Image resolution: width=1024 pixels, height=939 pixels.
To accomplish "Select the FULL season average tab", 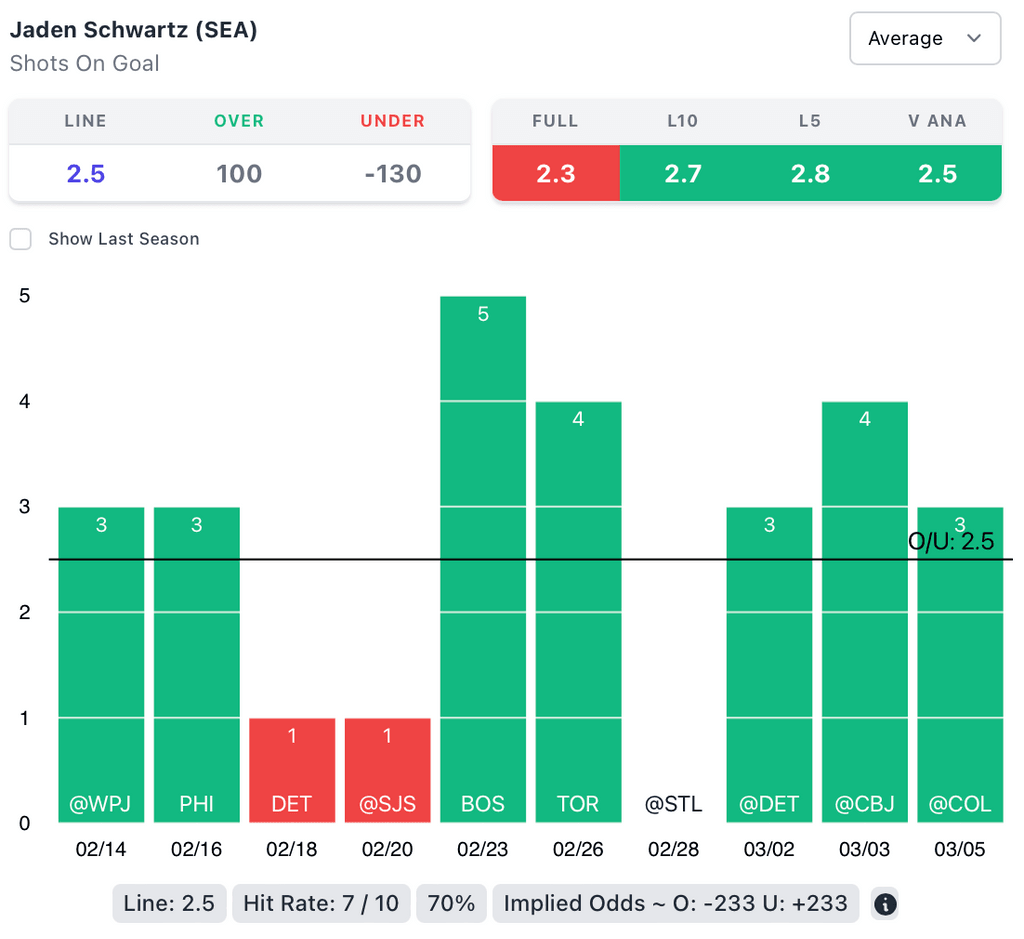I will 556,173.
